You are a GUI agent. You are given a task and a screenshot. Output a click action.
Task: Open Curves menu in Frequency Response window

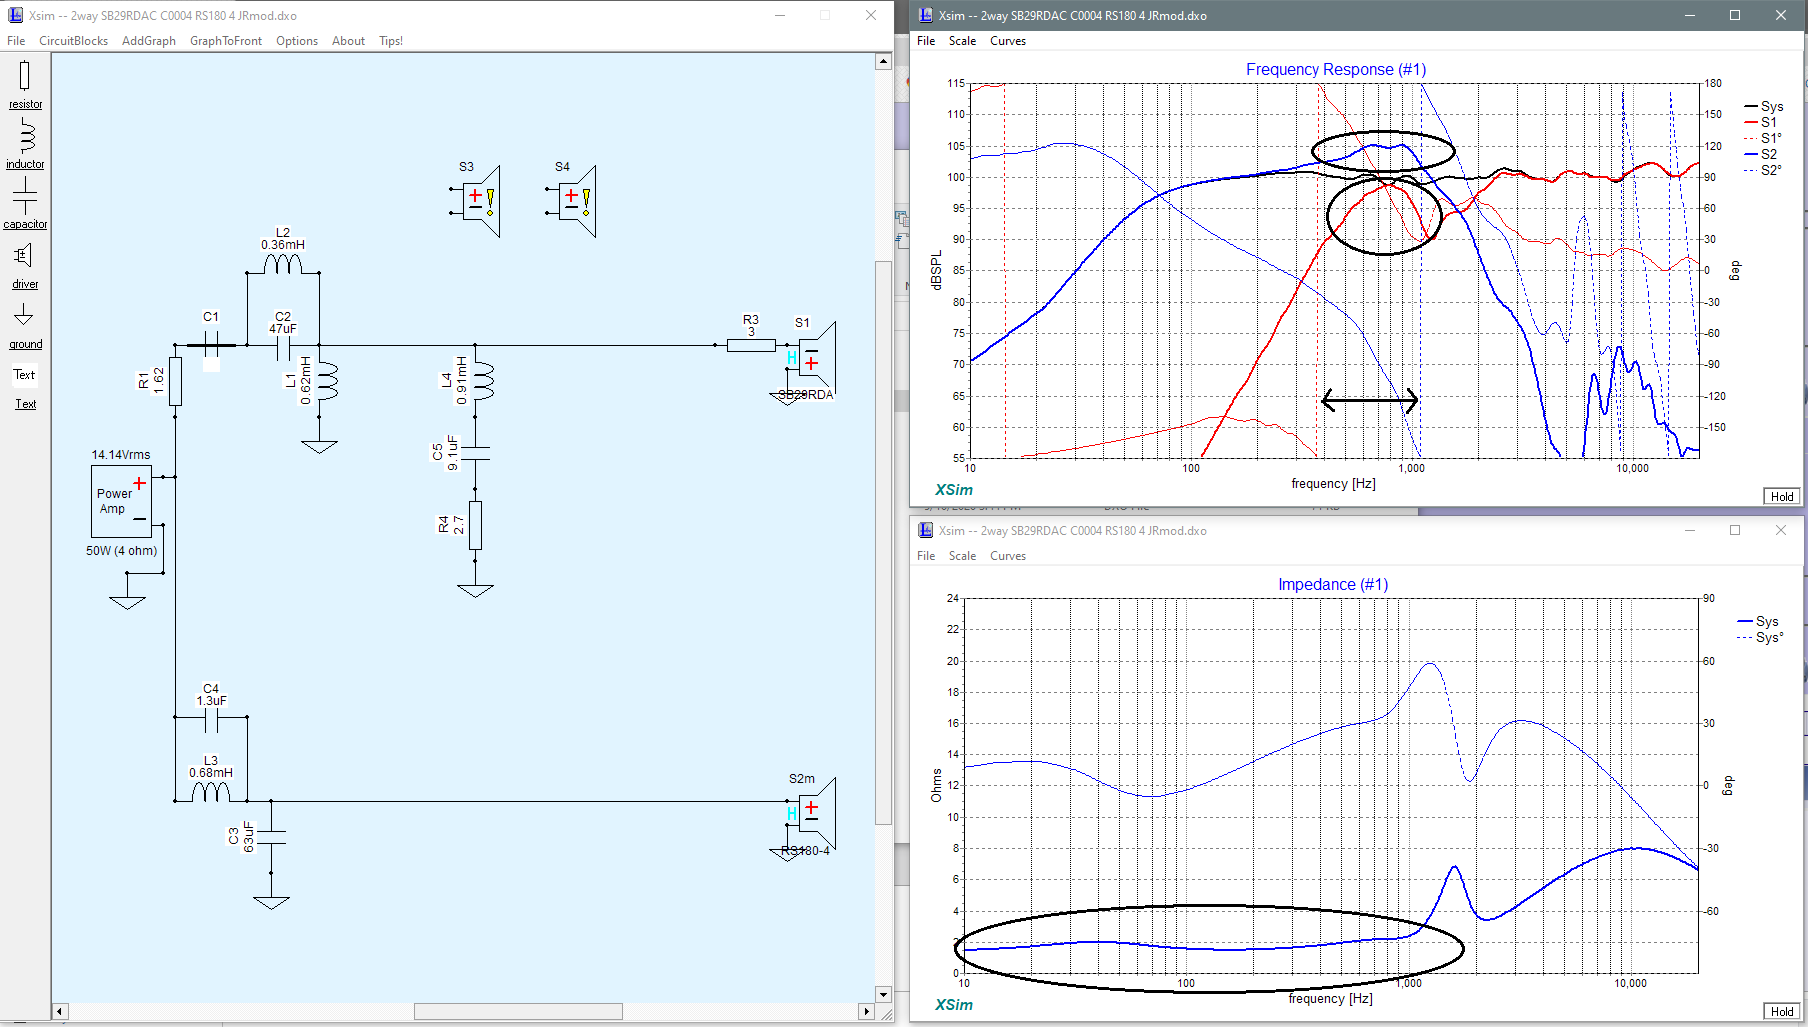tap(1008, 41)
